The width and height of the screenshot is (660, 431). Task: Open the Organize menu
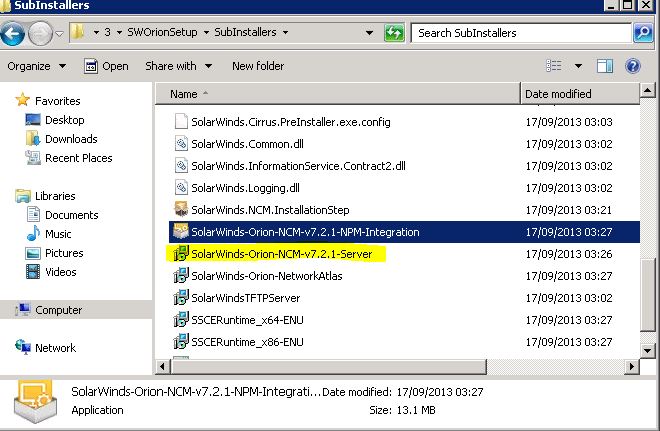point(37,66)
